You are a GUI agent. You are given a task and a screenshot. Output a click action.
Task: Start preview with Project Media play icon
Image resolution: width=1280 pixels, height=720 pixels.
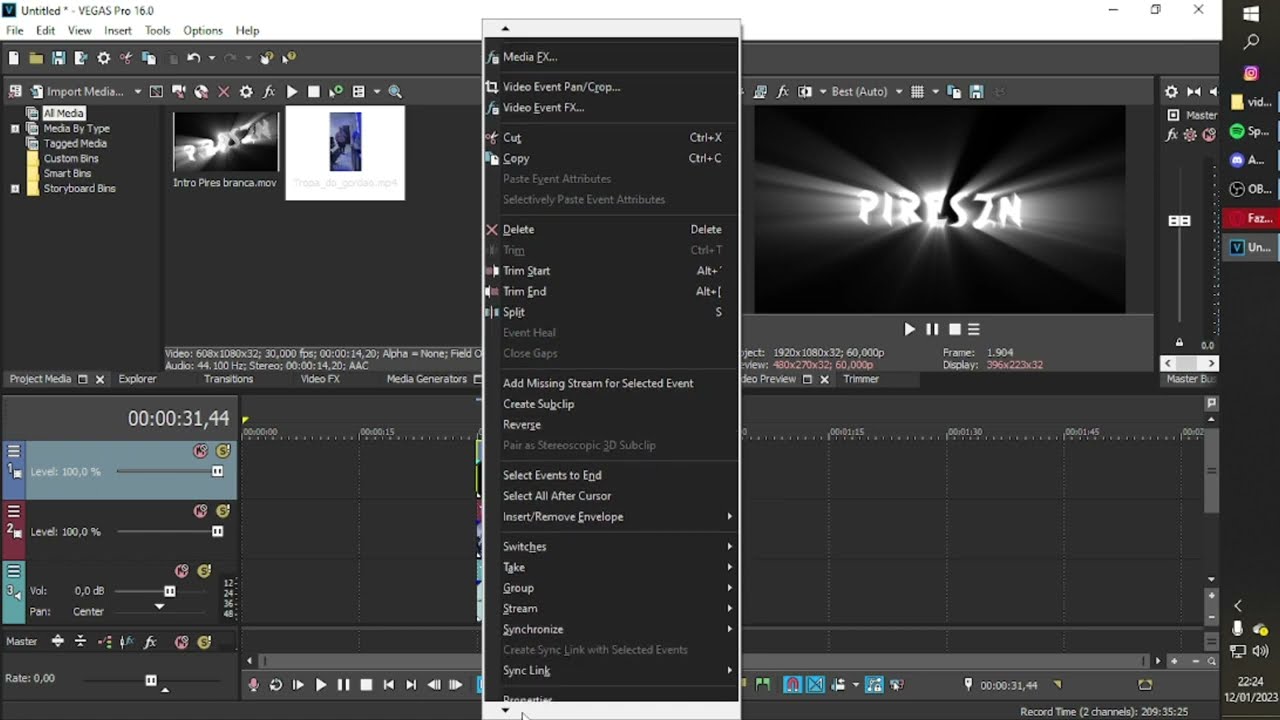292,91
